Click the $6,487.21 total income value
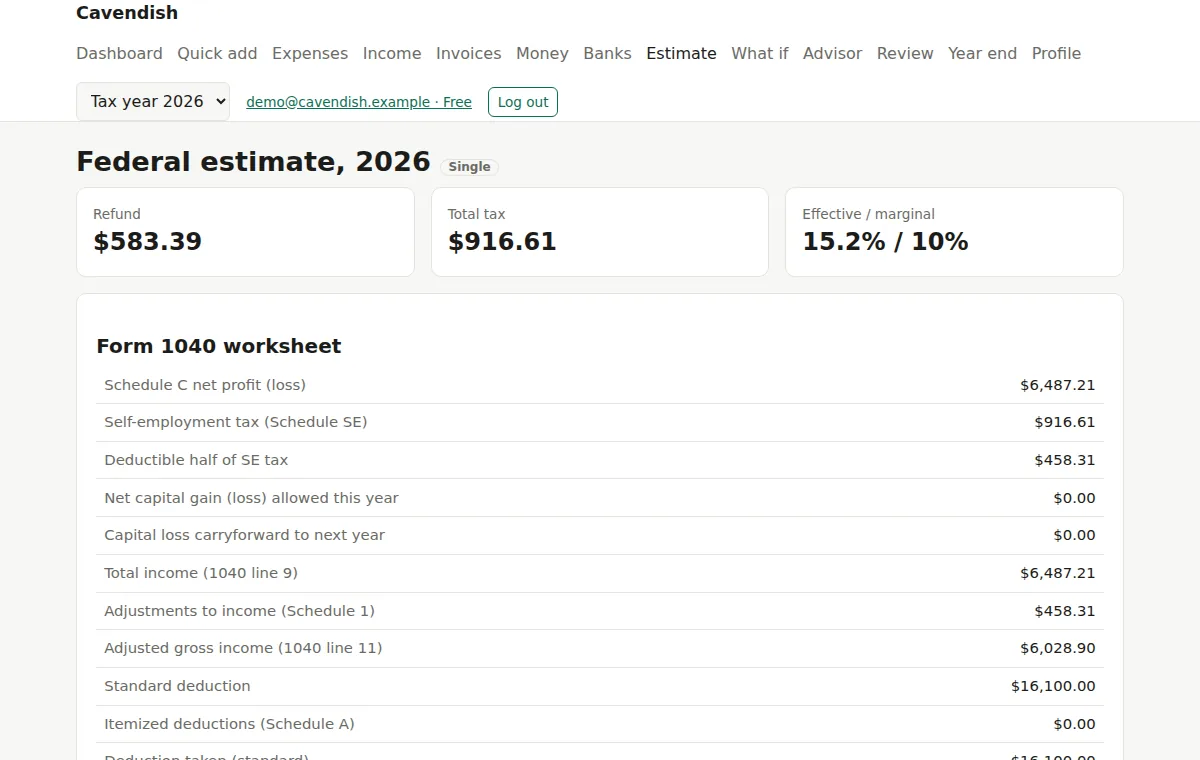The width and height of the screenshot is (1200, 760). (x=1058, y=573)
